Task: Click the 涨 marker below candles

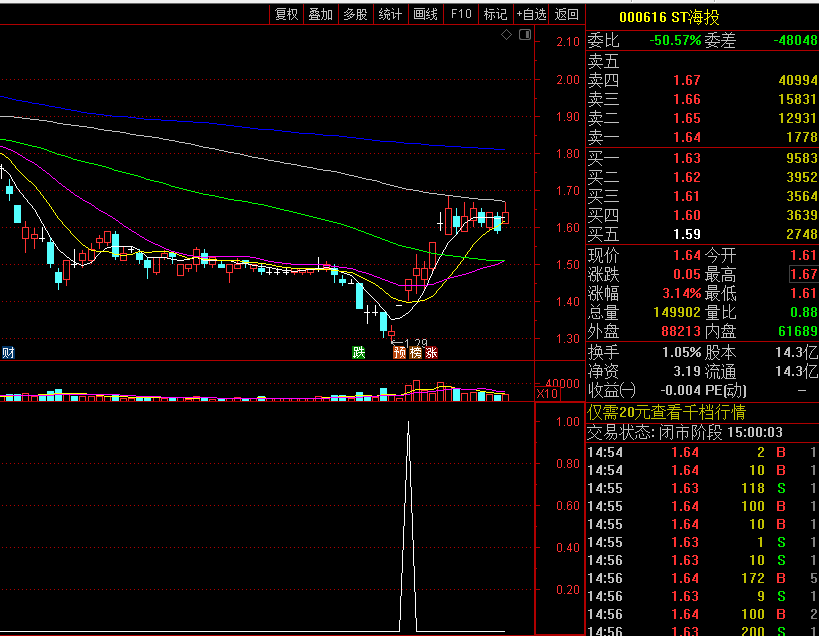Action: pyautogui.click(x=431, y=352)
